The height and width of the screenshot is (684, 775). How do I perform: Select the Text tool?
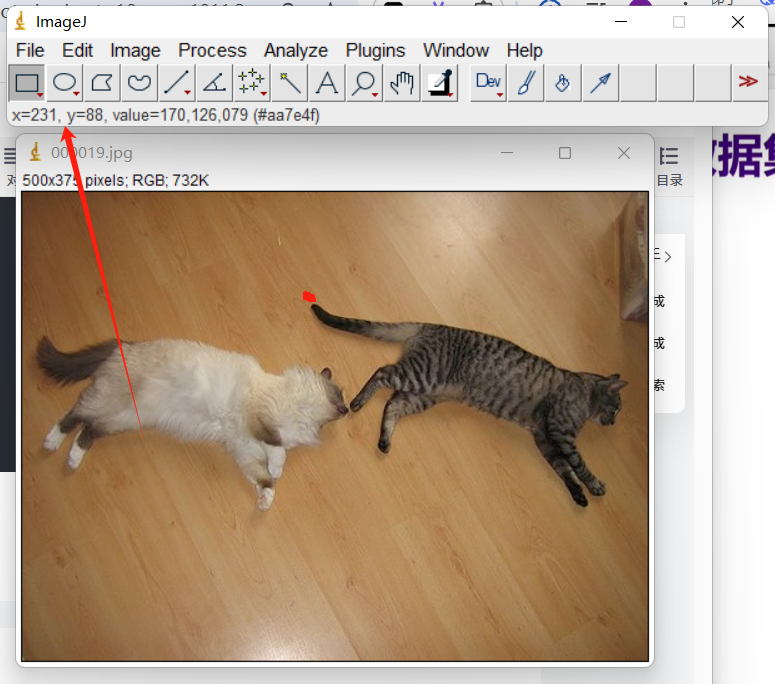click(x=327, y=83)
